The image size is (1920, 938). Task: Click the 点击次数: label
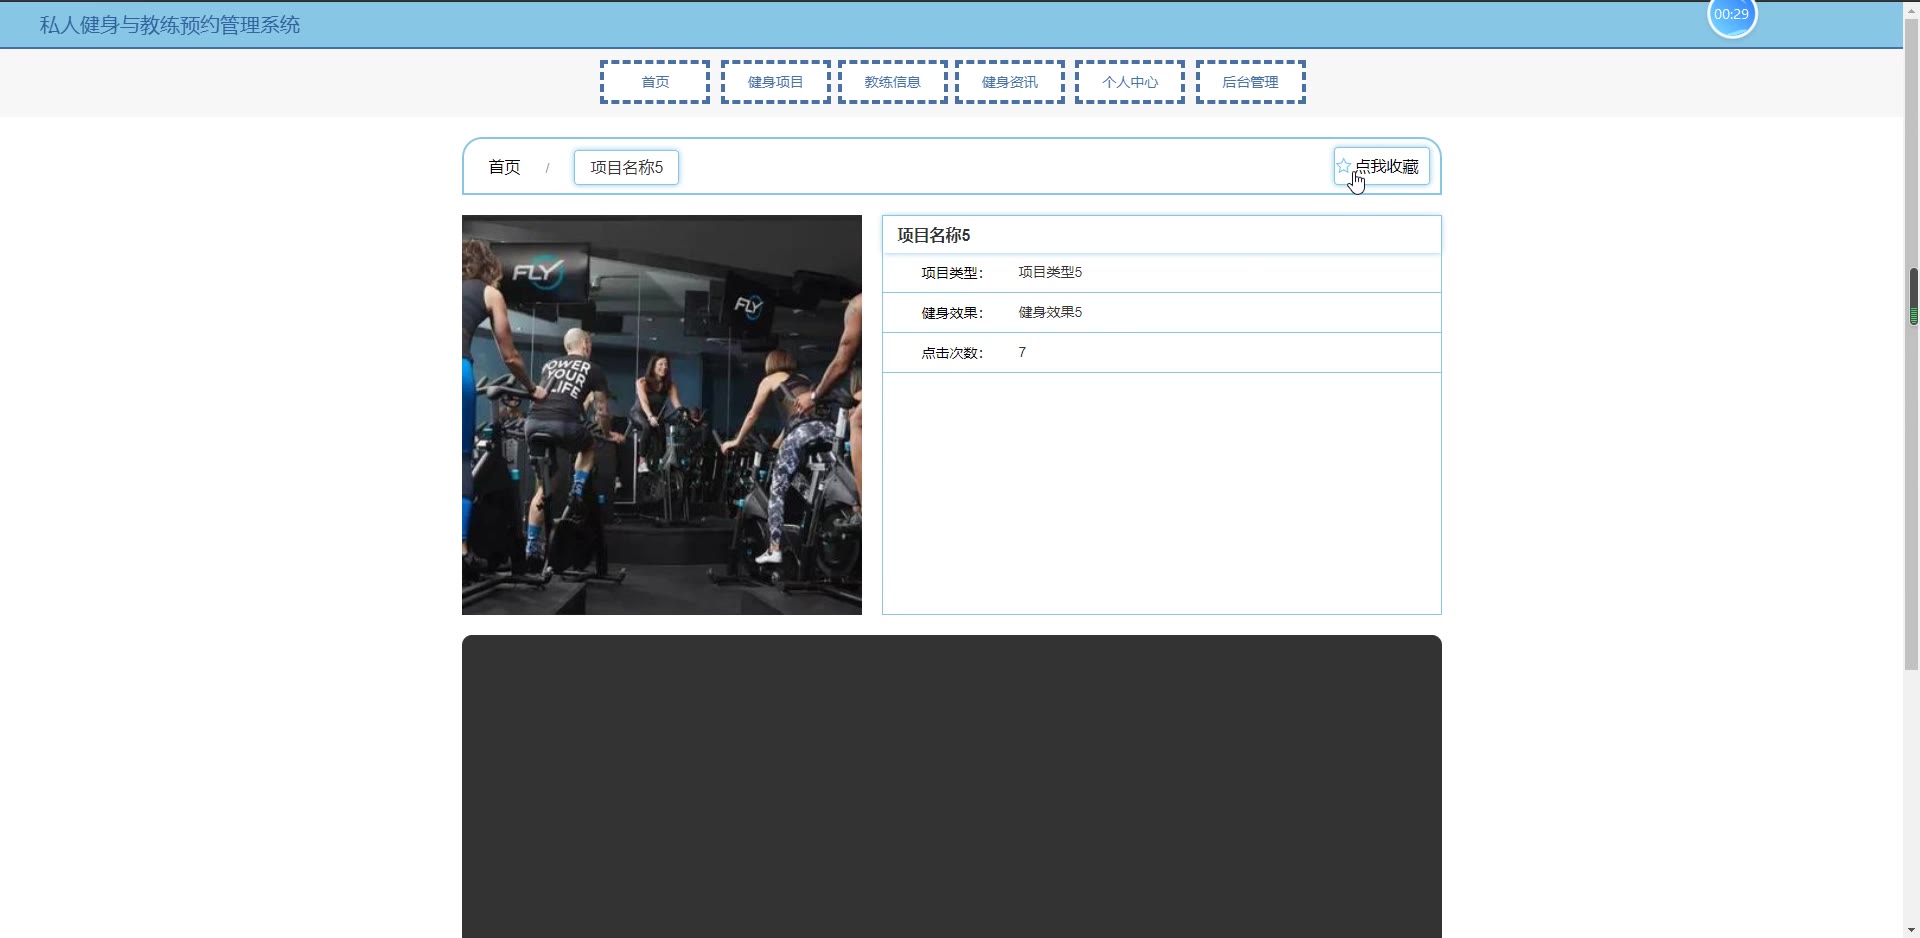click(x=952, y=353)
